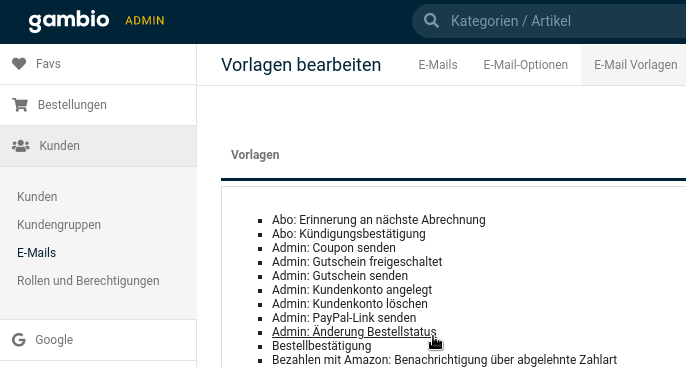Select E-Mails in the sidebar submenu
This screenshot has height=367, width=686.
point(37,252)
